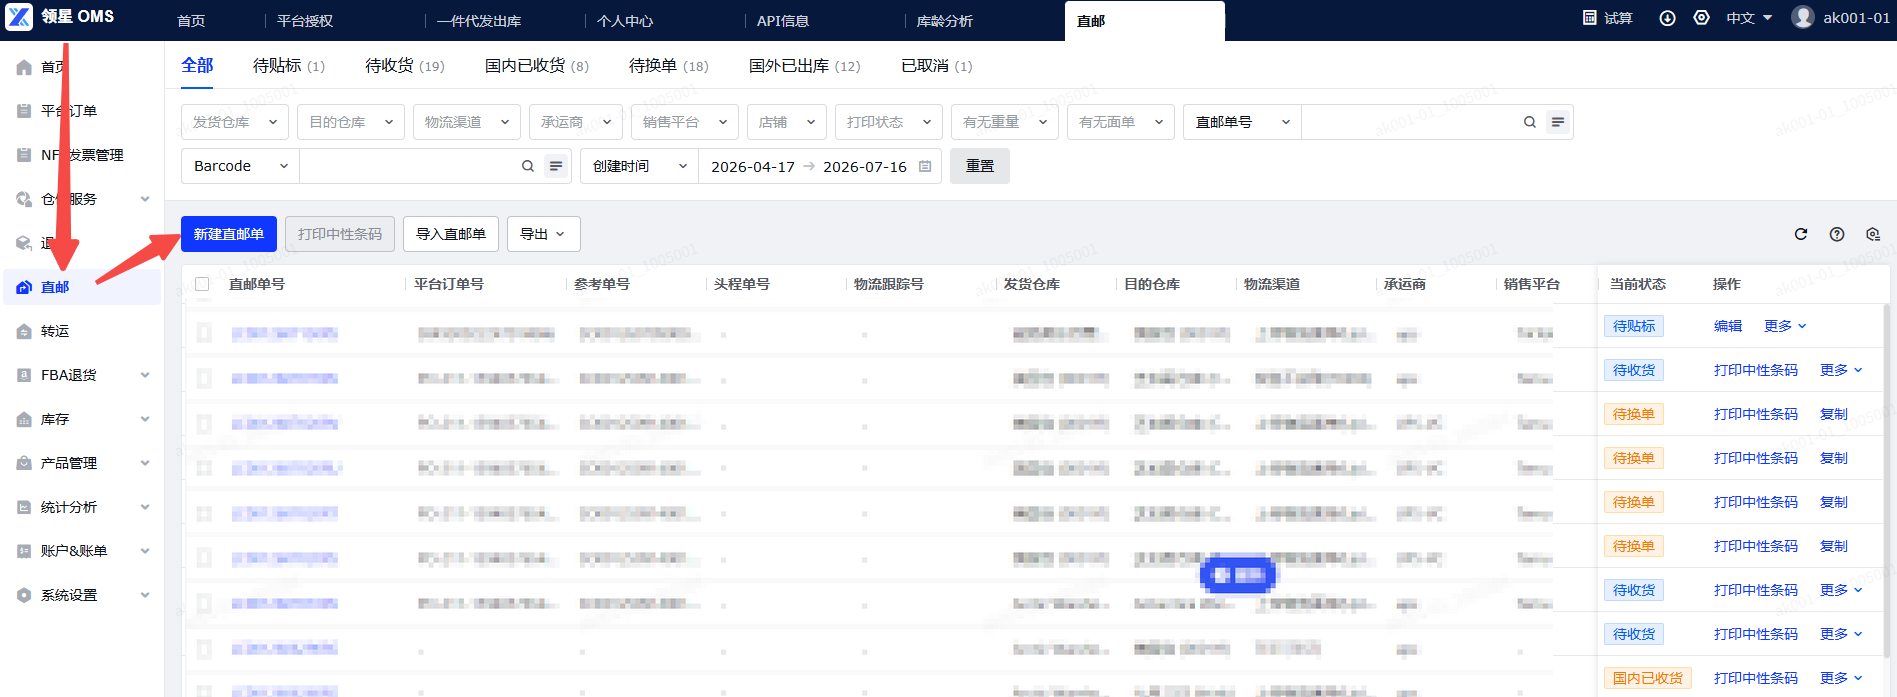The height and width of the screenshot is (697, 1897).
Task: Open the 承运商 filter dropdown
Action: (576, 122)
